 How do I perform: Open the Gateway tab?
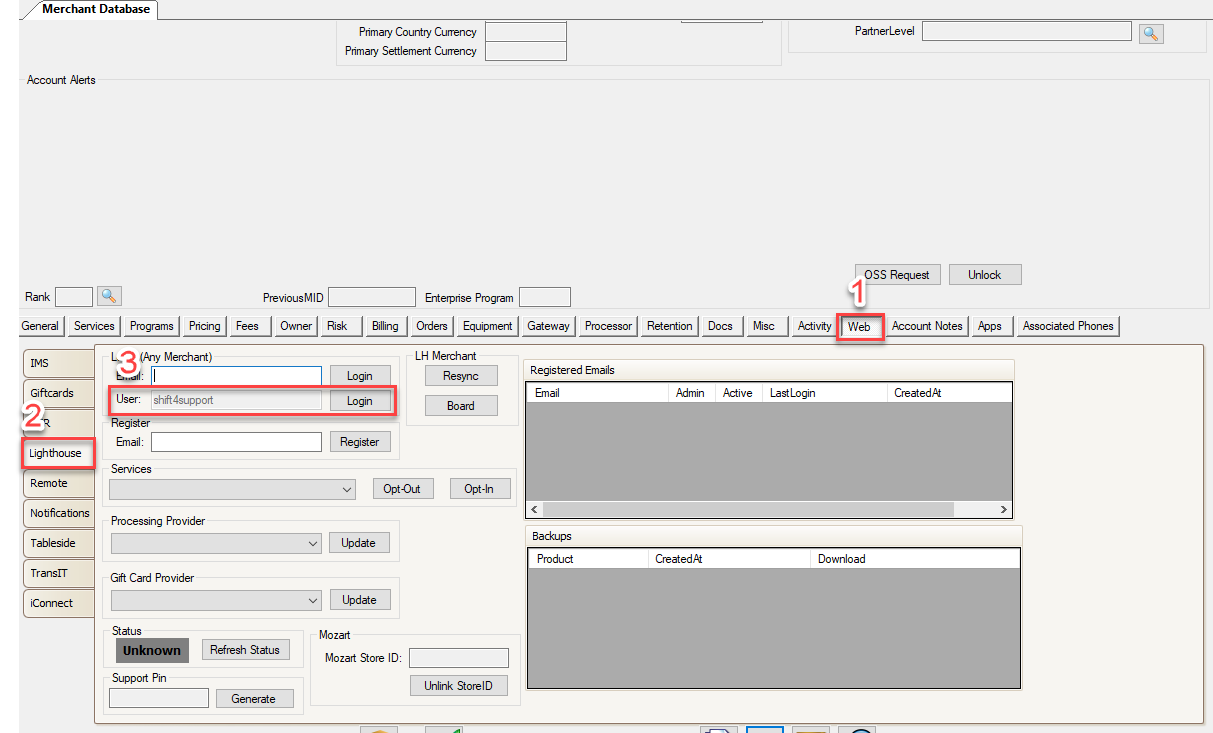tap(548, 326)
